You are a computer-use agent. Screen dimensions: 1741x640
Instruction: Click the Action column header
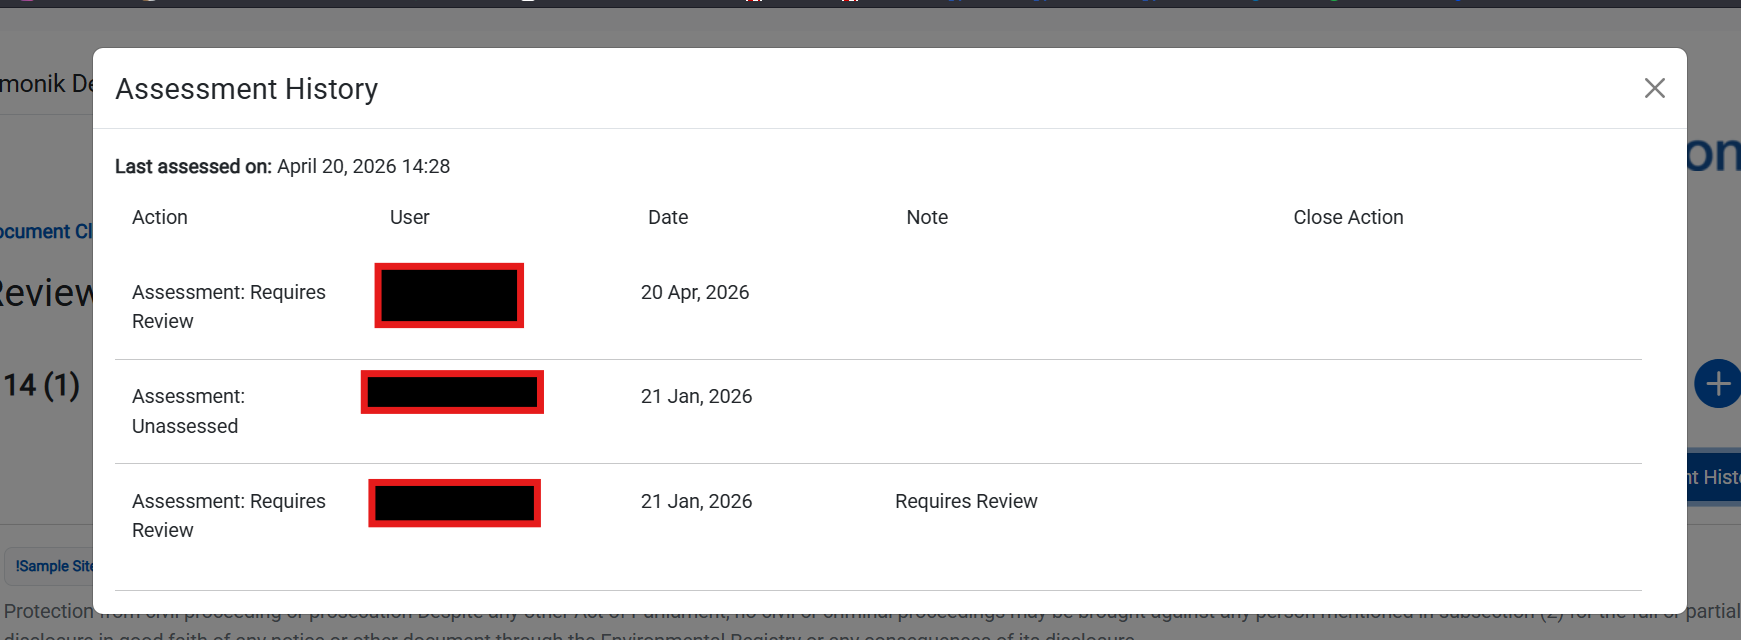pos(160,217)
